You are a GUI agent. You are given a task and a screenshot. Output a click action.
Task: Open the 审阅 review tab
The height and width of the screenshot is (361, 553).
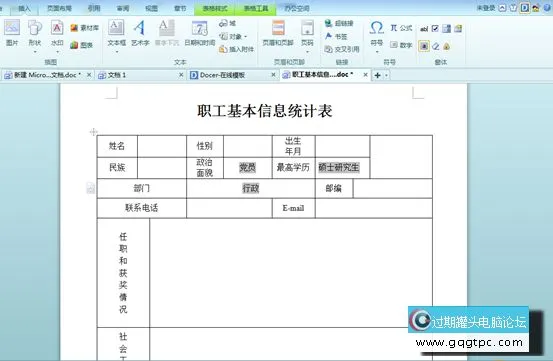click(x=123, y=8)
